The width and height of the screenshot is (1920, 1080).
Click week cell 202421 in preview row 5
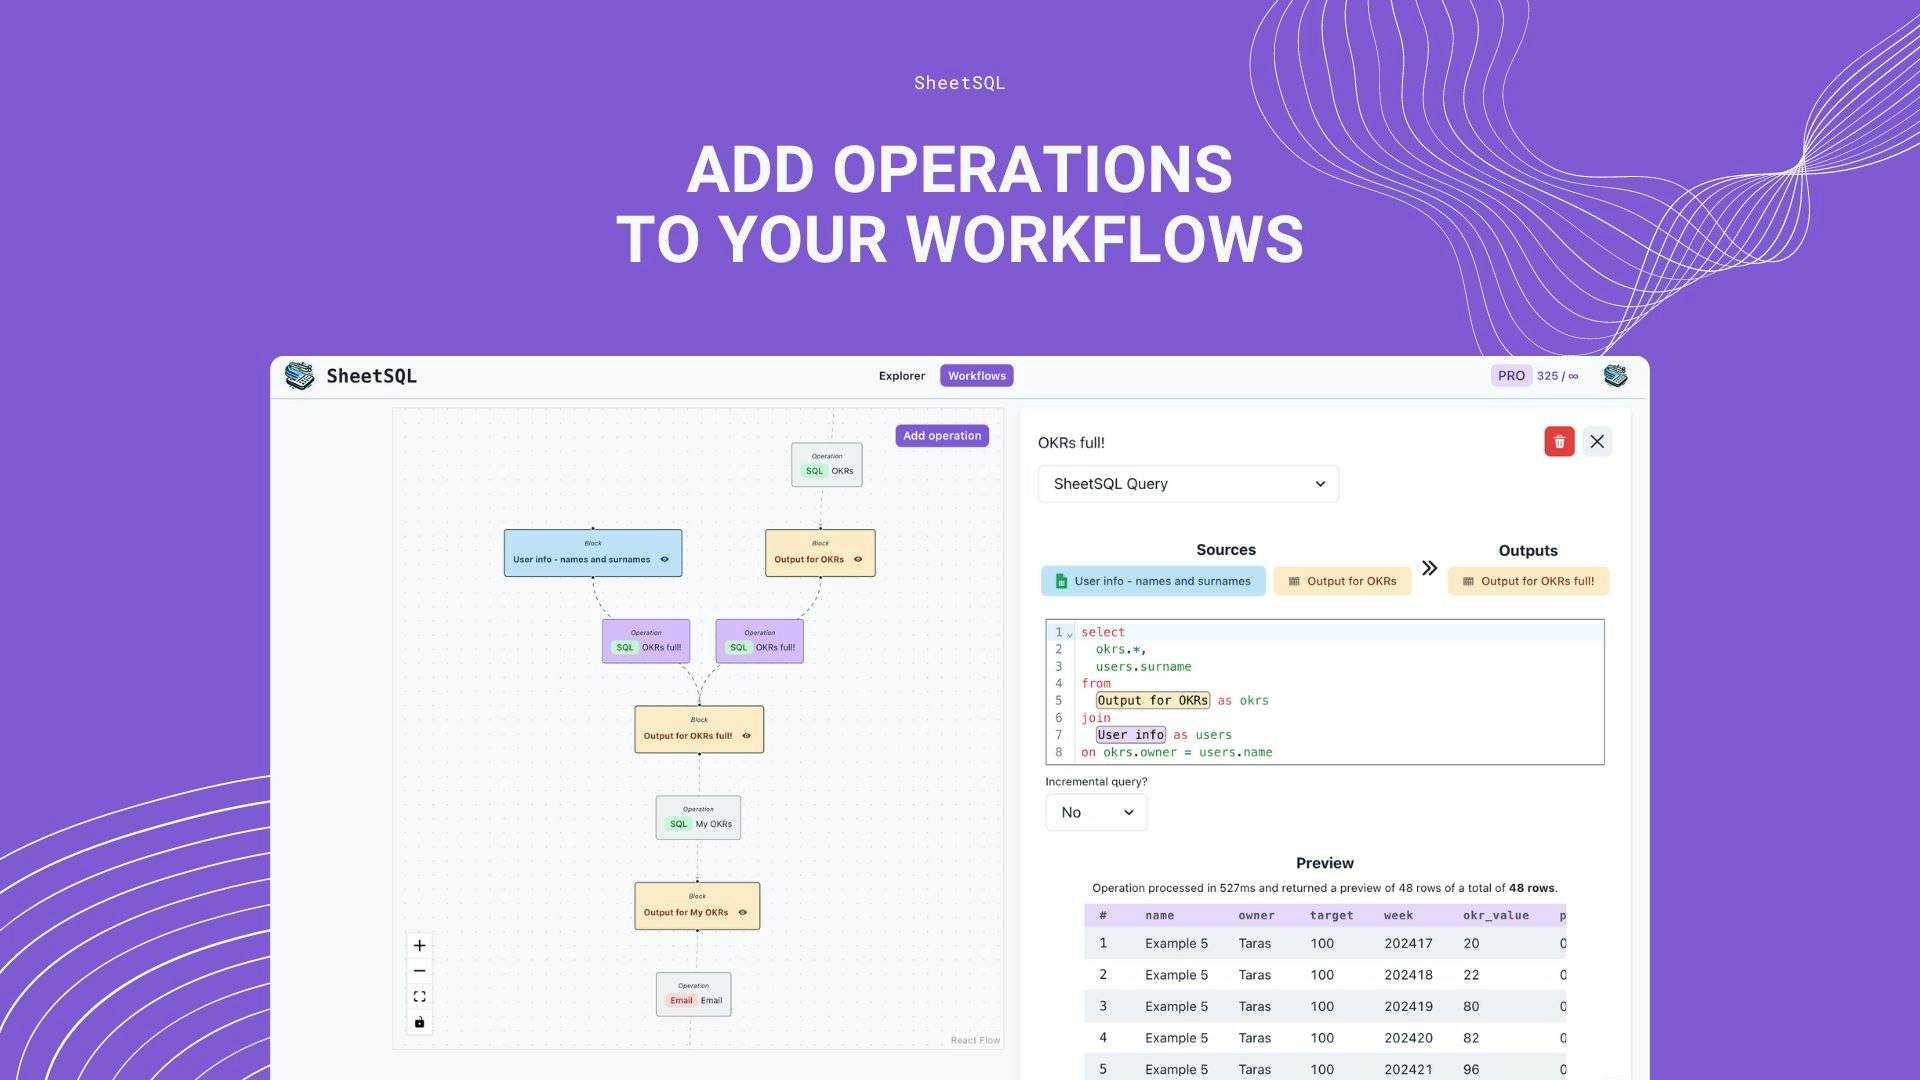1409,1069
